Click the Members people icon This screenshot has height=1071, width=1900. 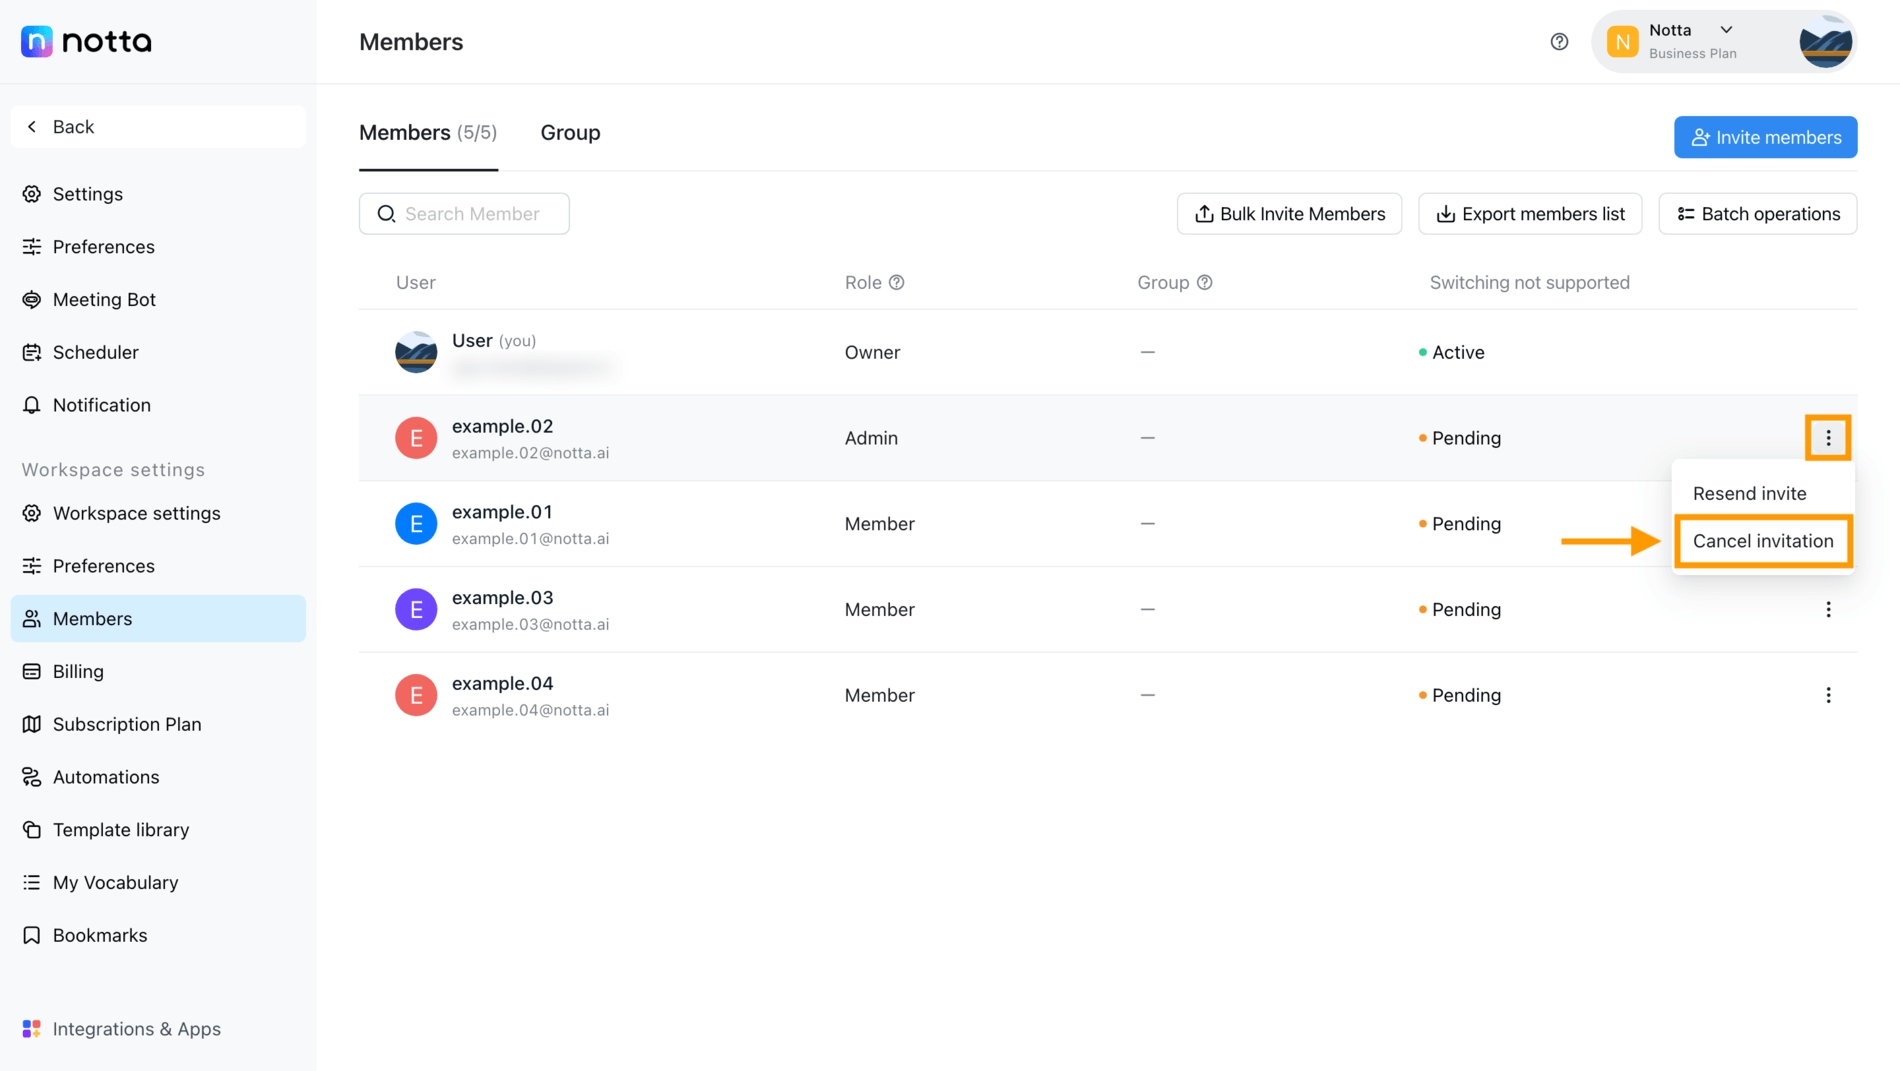[32, 619]
